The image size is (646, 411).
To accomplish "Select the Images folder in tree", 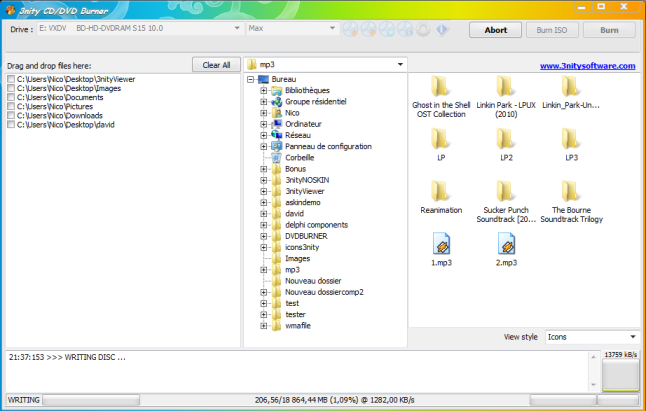I will point(297,259).
